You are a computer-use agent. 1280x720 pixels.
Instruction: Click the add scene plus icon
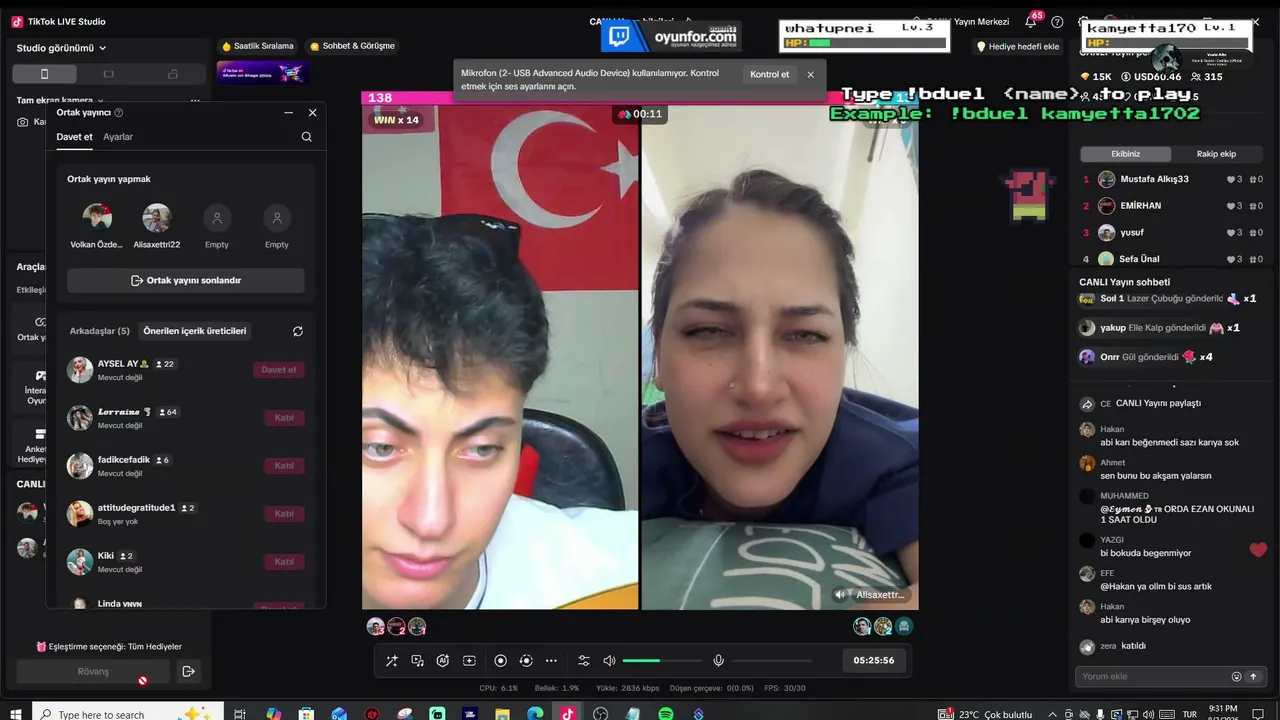coord(469,661)
